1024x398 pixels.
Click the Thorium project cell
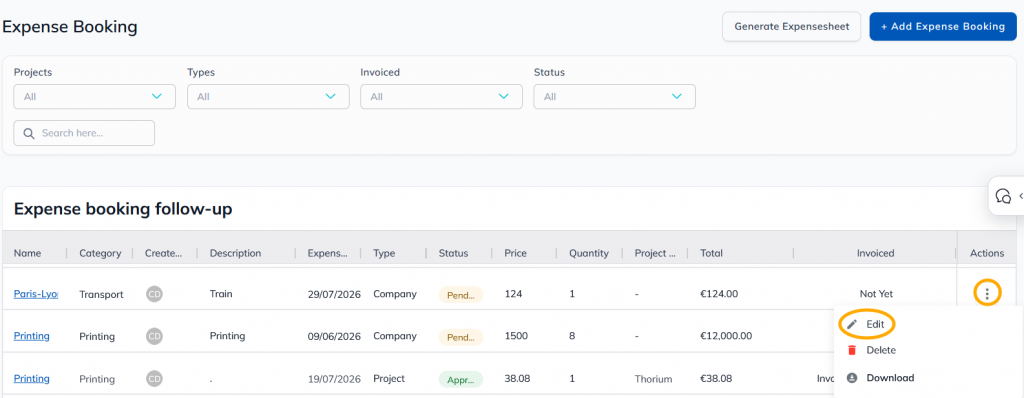point(652,378)
